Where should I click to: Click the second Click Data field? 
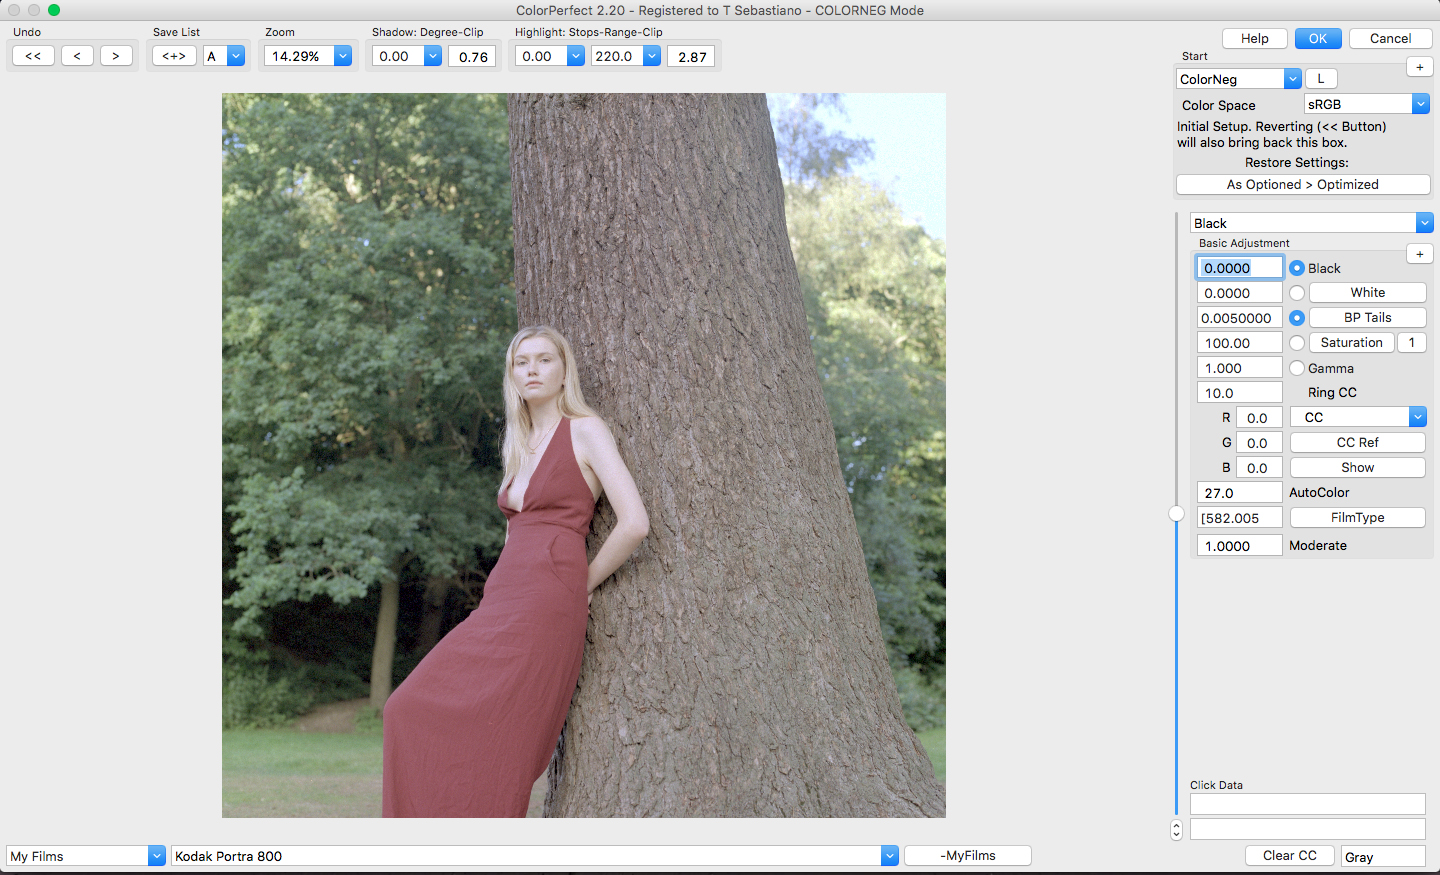1308,829
